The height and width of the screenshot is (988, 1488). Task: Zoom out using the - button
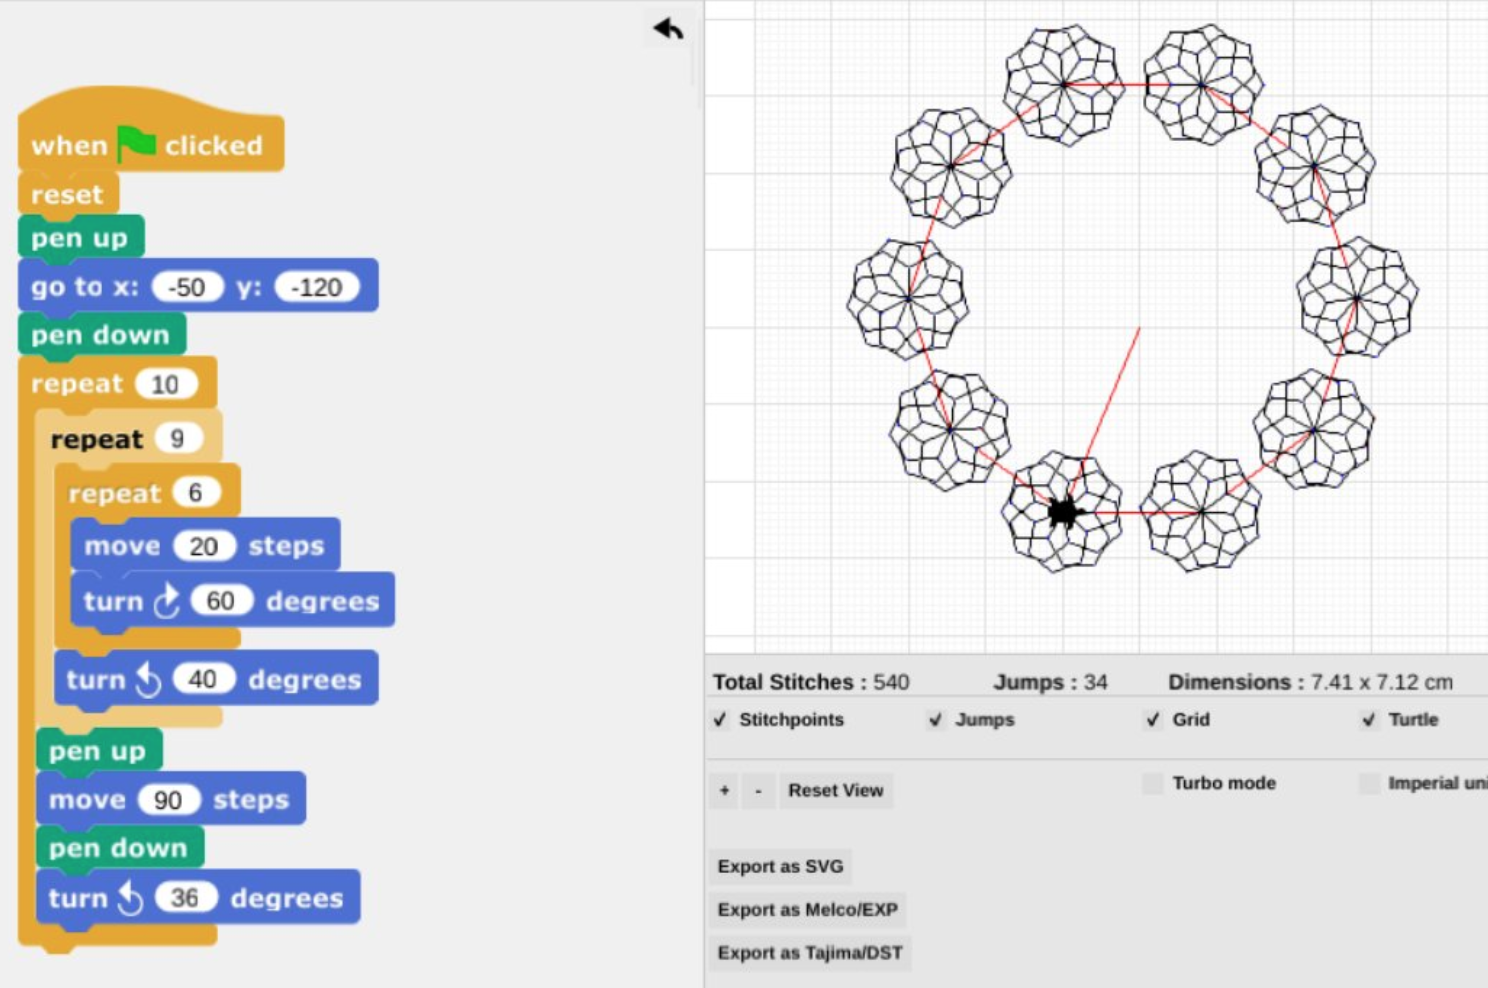(x=759, y=790)
